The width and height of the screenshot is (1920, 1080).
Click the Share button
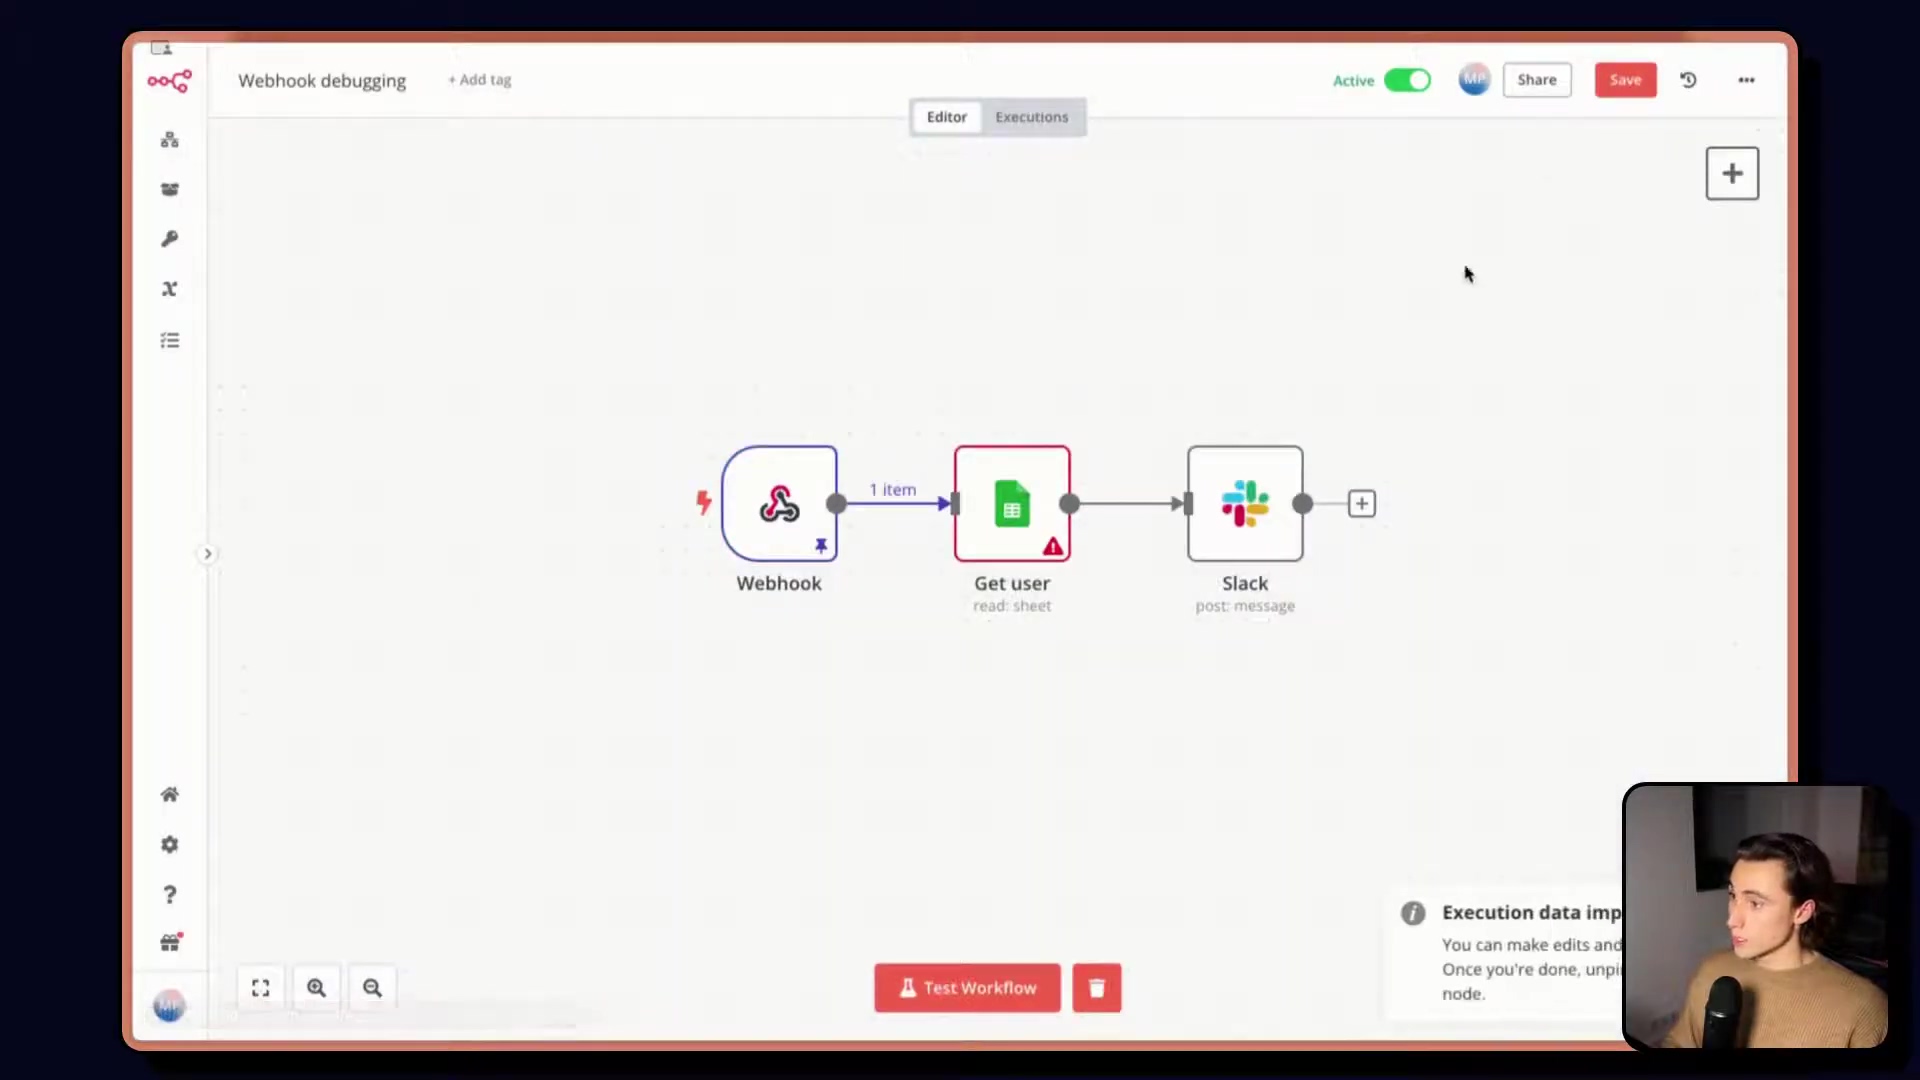pos(1537,80)
